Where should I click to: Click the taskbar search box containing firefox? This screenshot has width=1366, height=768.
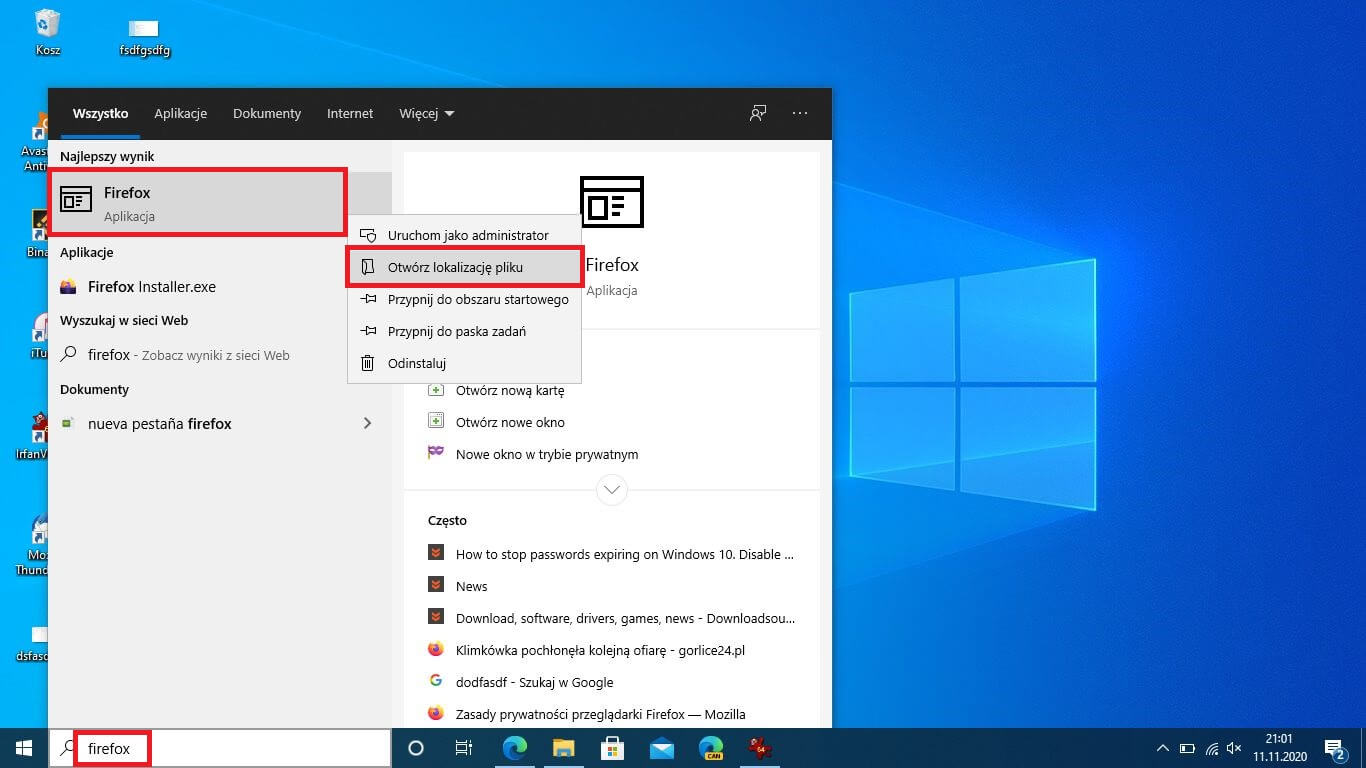coord(220,748)
